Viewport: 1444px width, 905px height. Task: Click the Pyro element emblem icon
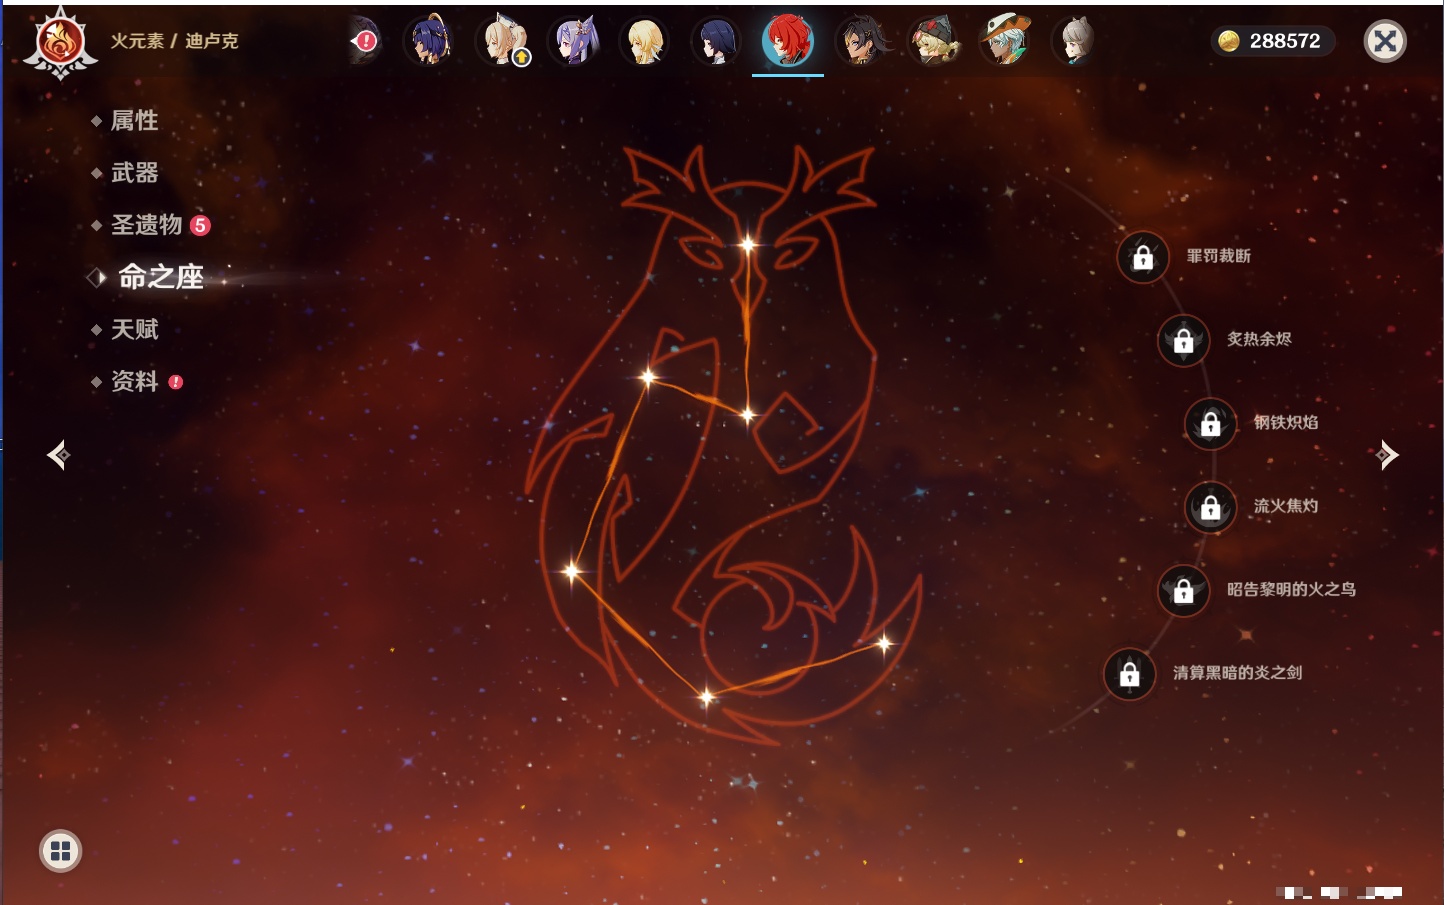click(60, 43)
